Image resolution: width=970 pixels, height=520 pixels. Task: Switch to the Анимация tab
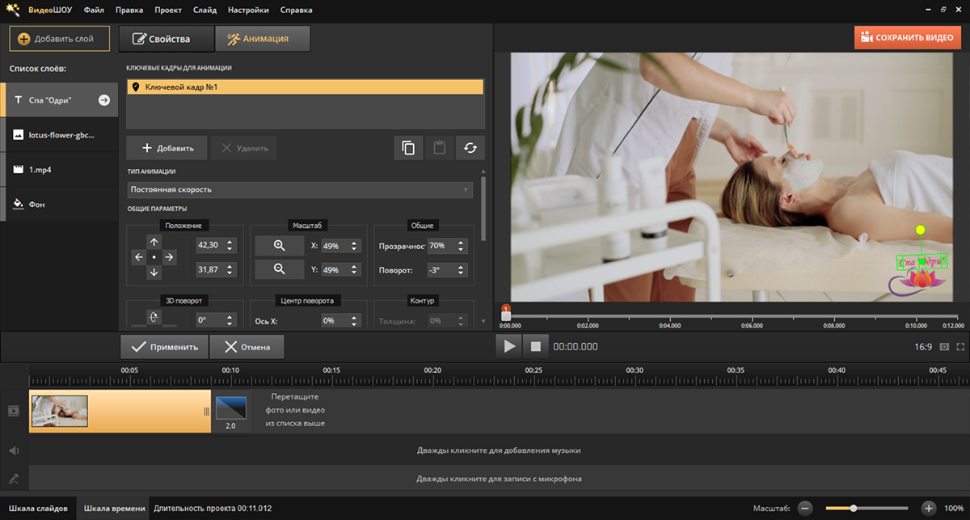click(262, 38)
